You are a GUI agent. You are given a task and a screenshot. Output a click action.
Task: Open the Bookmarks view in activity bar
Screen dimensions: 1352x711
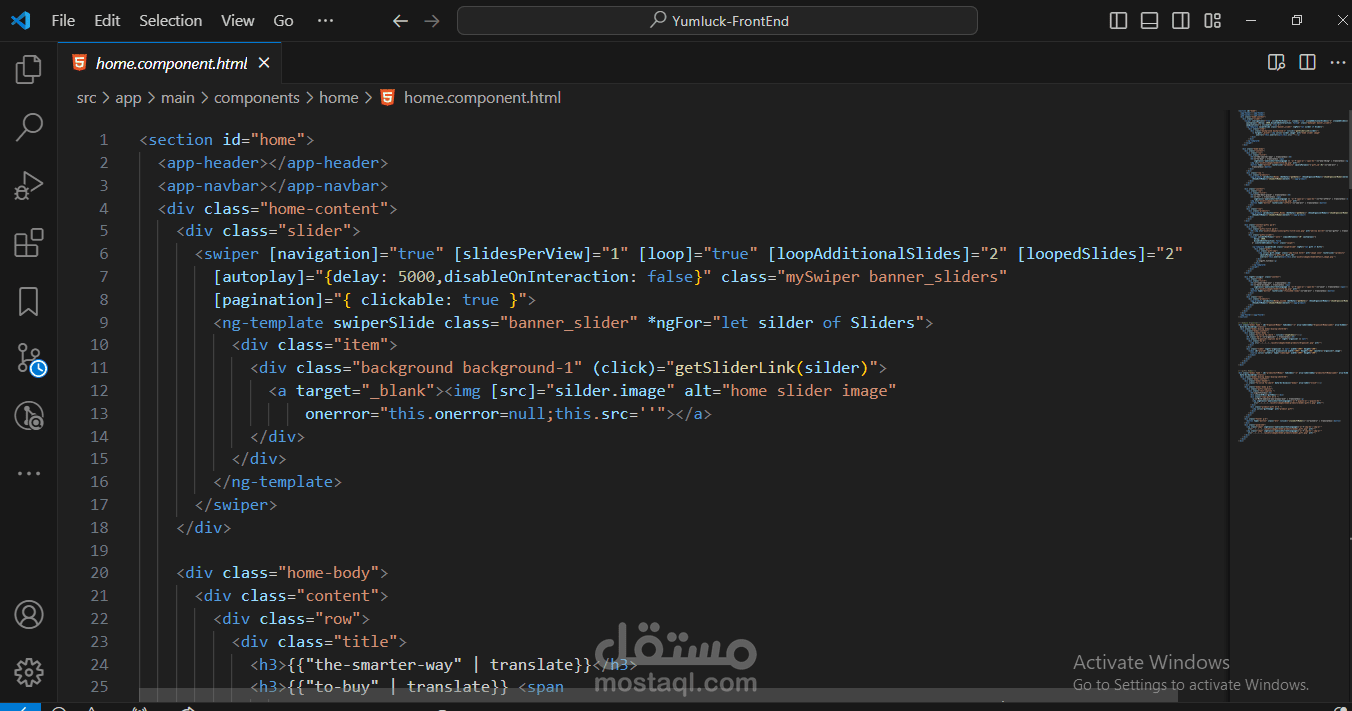tap(29, 301)
